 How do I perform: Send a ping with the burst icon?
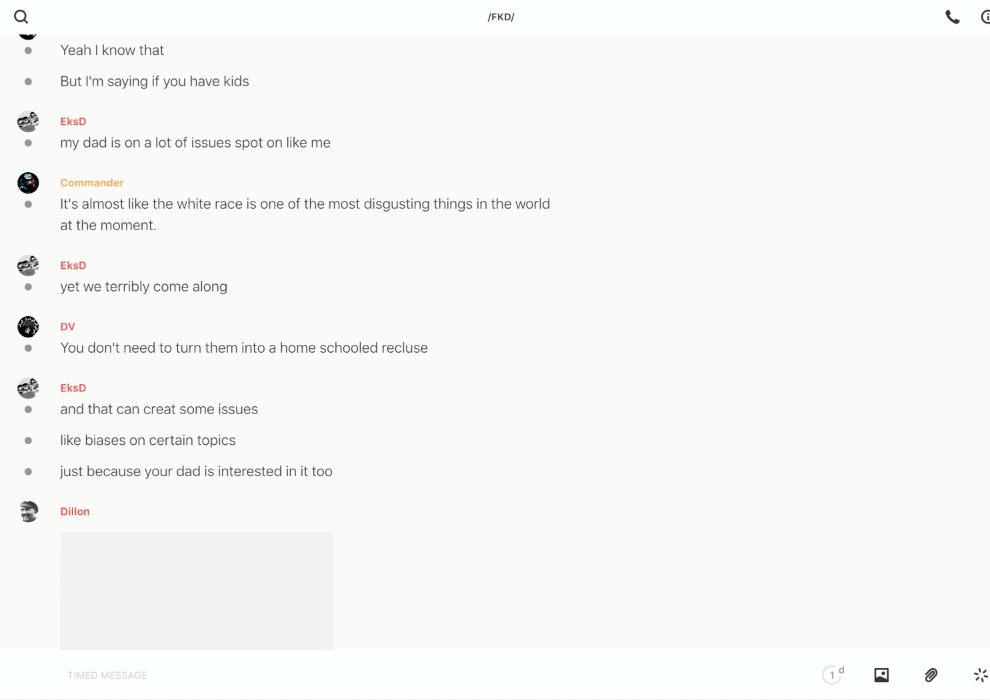[980, 675]
